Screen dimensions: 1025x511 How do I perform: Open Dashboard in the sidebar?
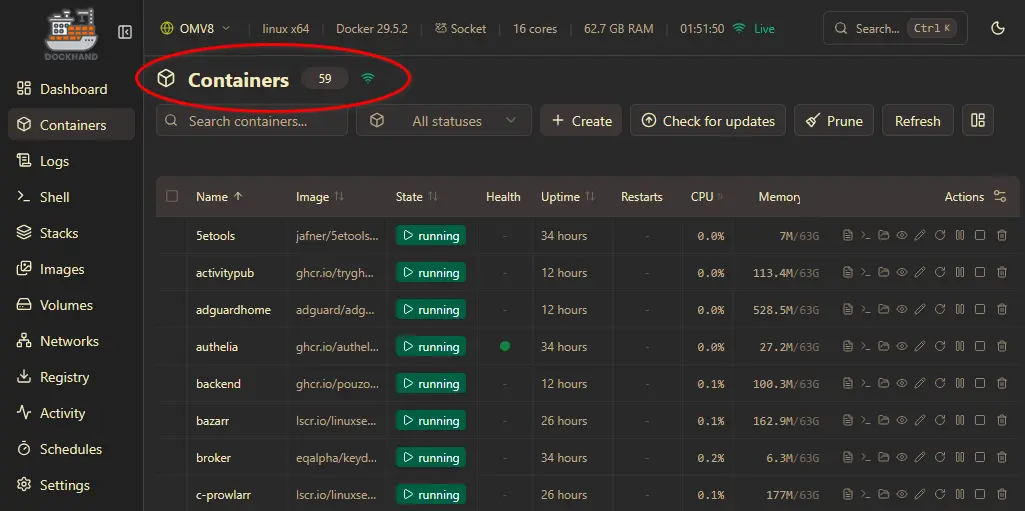tap(71, 89)
